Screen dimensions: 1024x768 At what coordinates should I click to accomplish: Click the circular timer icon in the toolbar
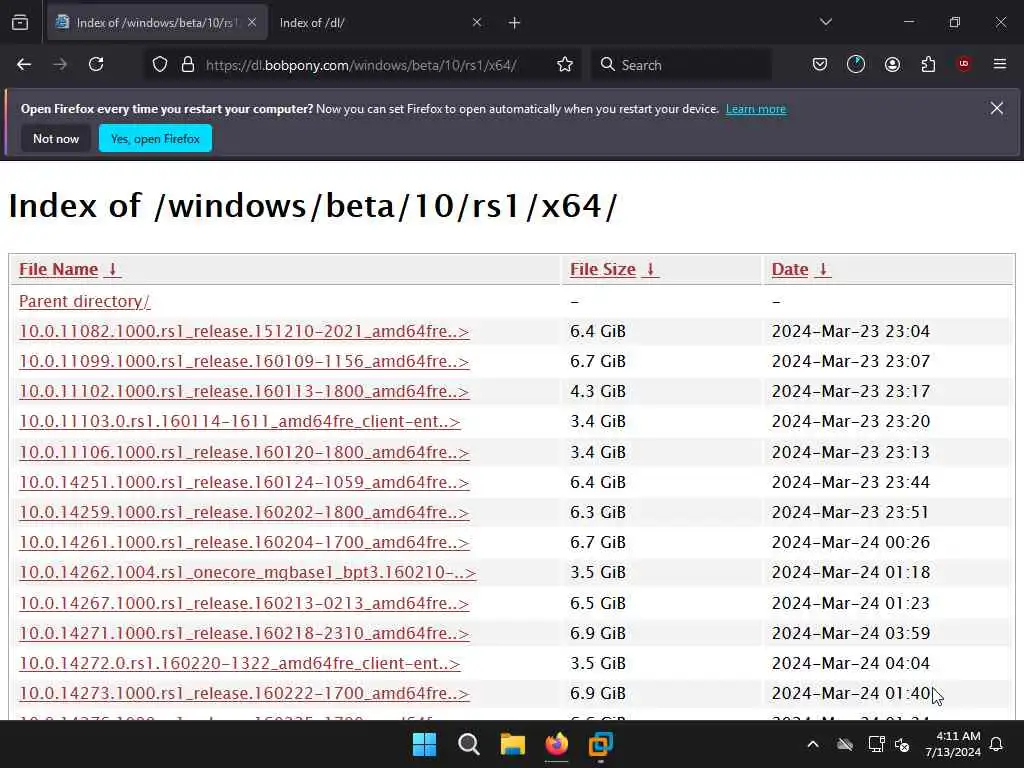click(x=856, y=65)
